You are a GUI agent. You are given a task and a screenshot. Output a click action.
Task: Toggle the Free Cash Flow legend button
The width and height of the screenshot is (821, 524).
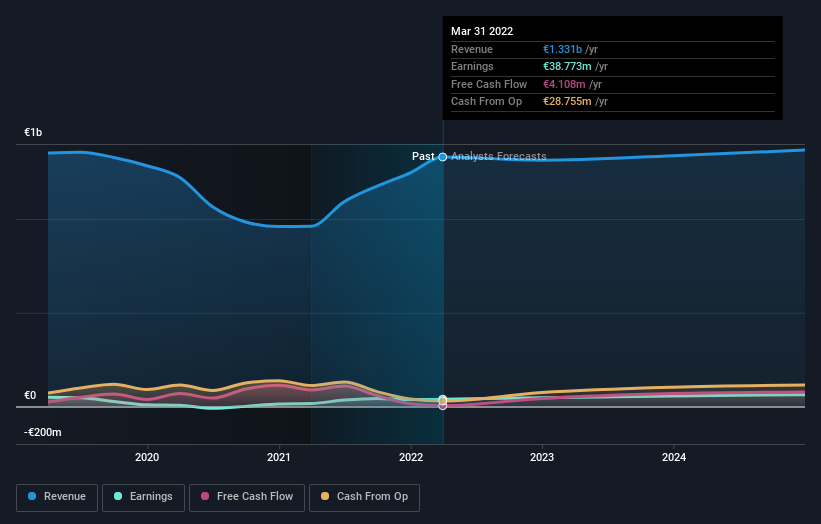(x=247, y=497)
